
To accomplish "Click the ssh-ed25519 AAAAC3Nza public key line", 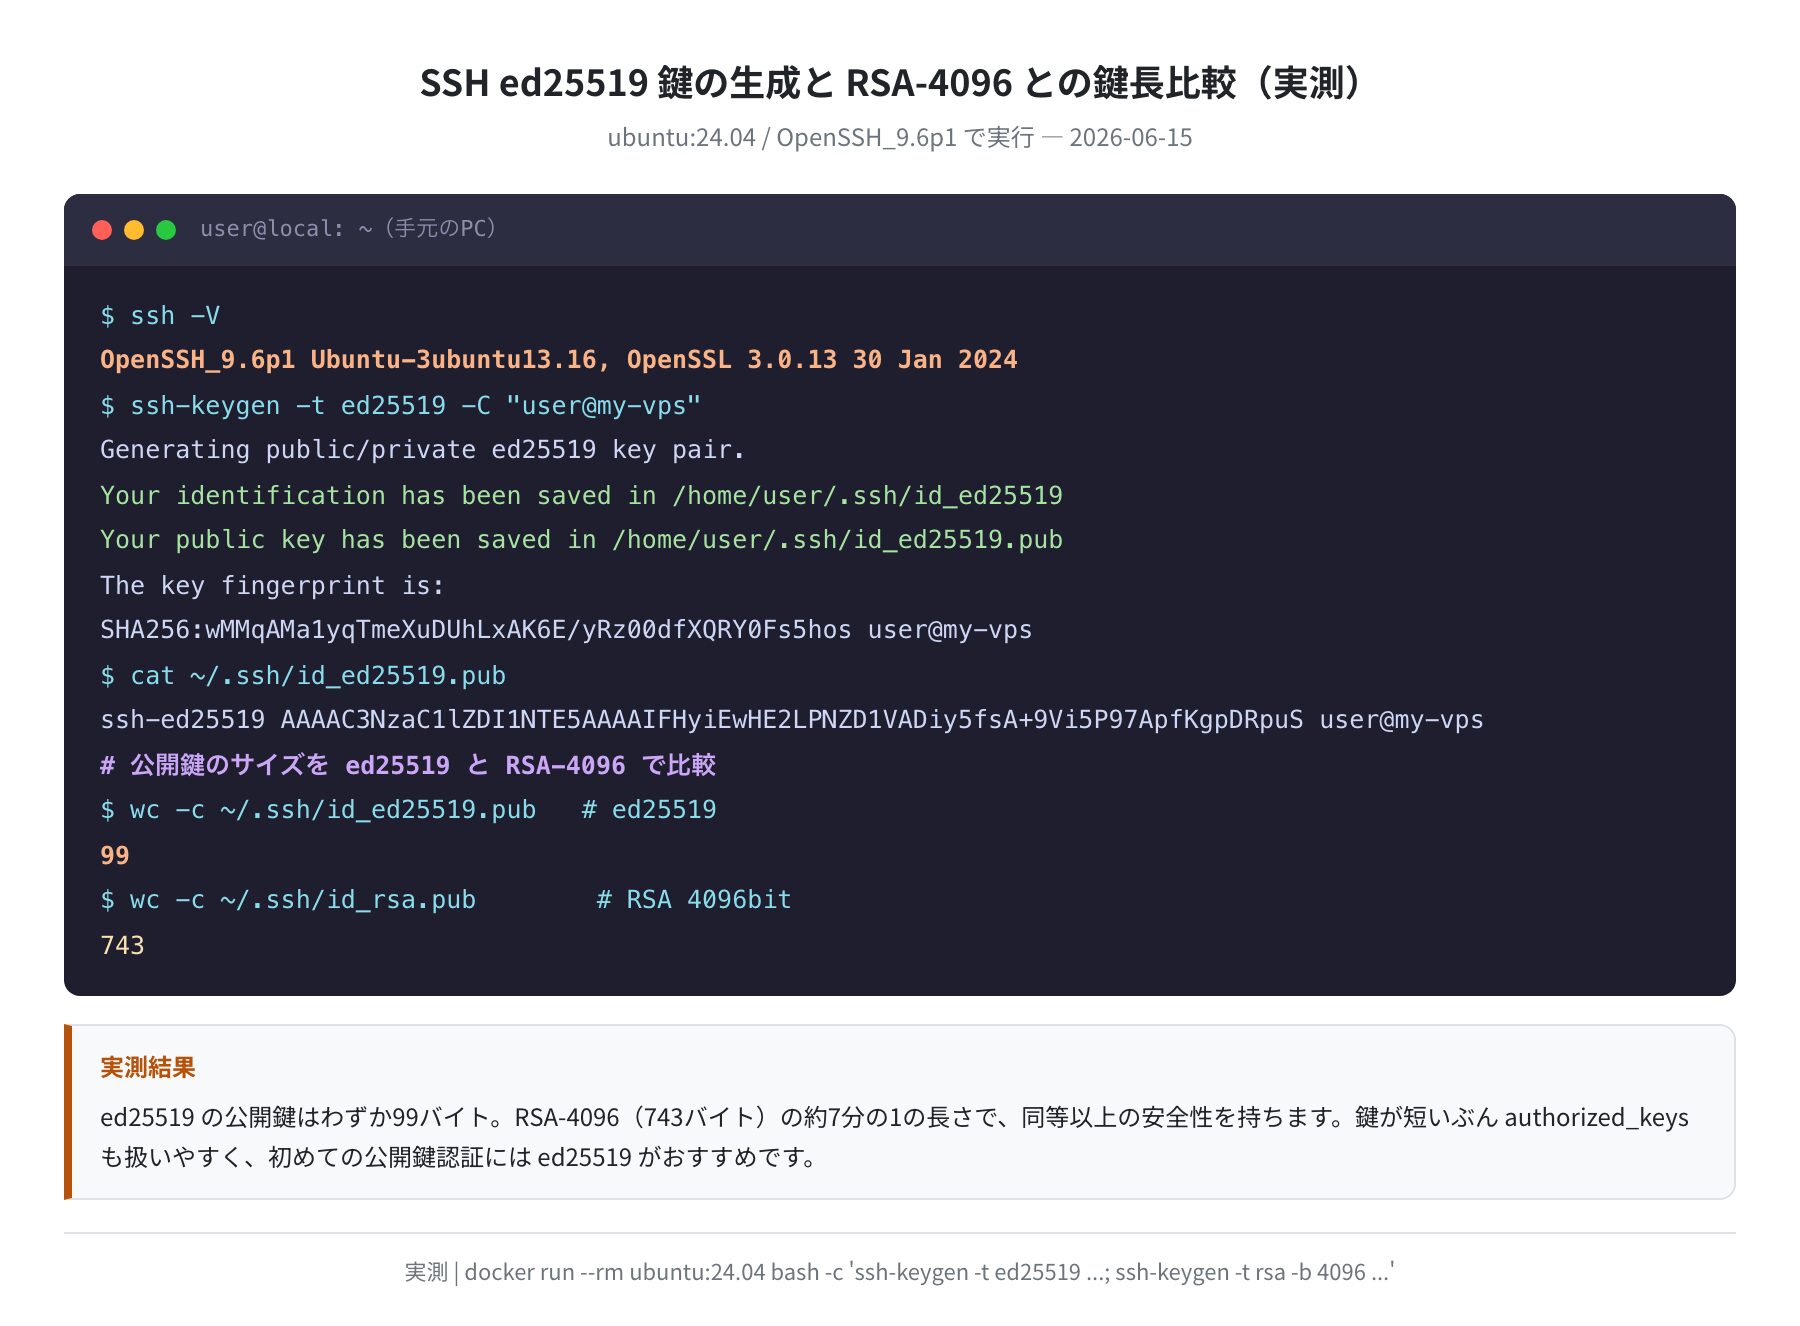I will coord(792,720).
